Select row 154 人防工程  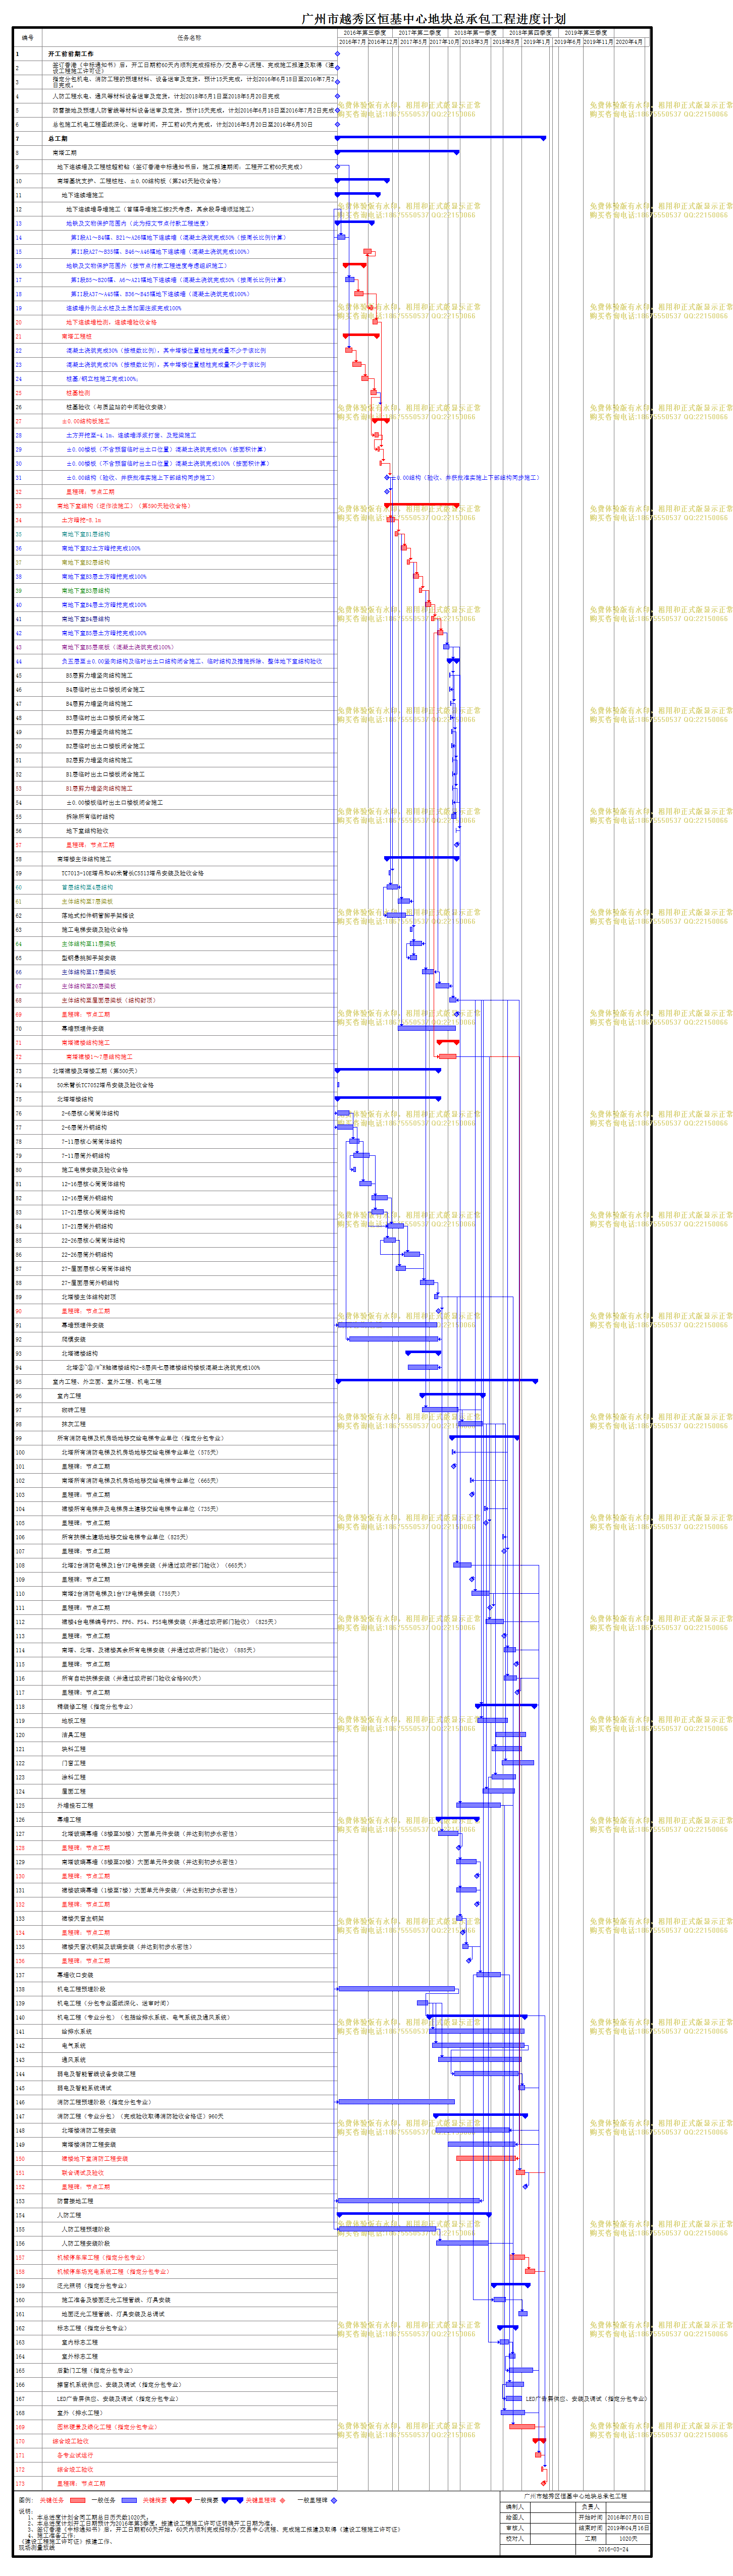tap(175, 2215)
